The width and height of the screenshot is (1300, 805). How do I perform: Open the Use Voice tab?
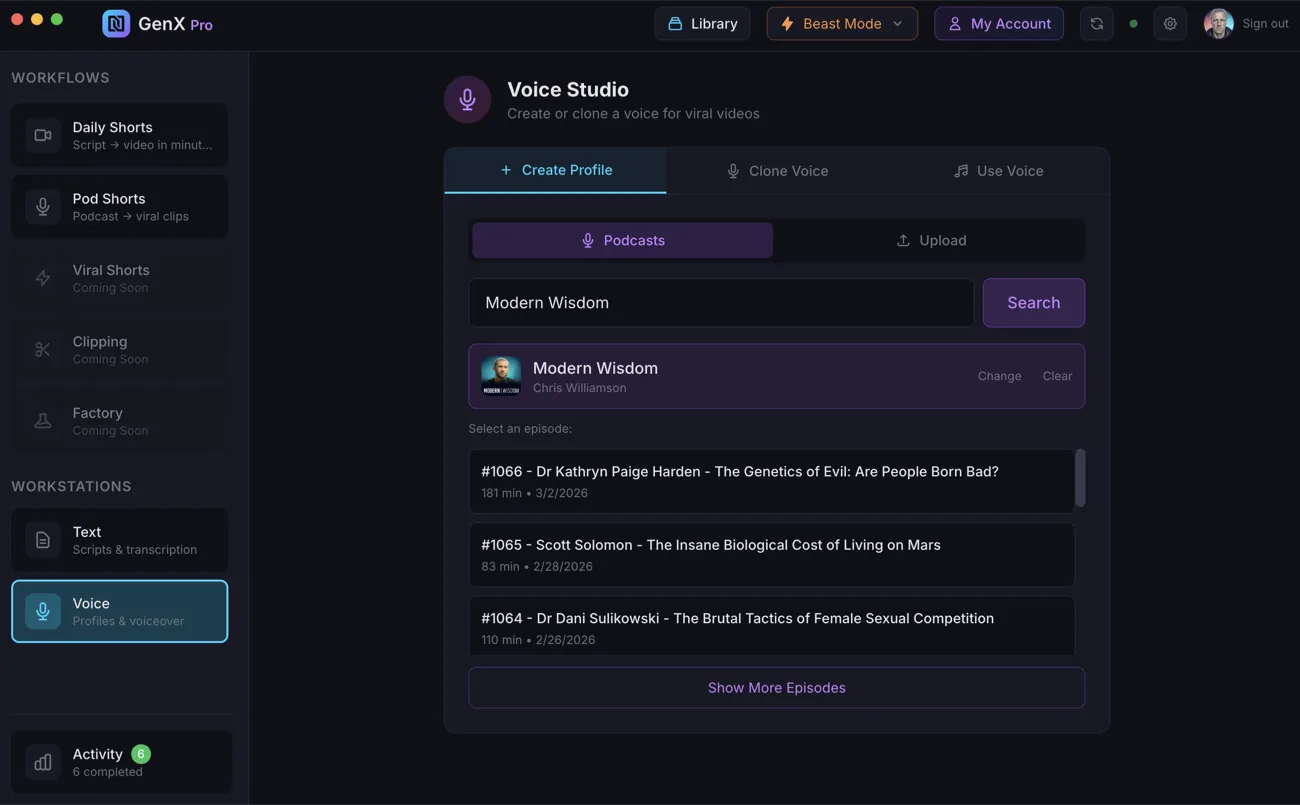point(998,170)
